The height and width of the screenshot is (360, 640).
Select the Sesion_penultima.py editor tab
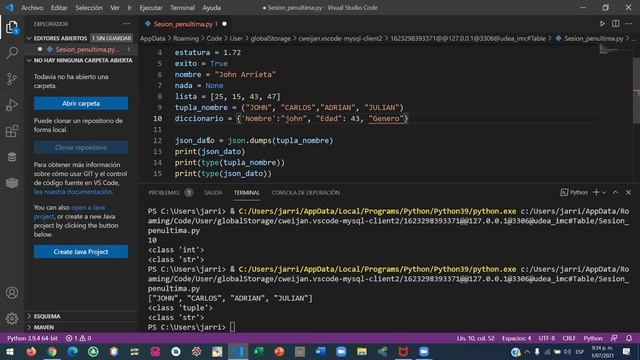[x=186, y=24]
